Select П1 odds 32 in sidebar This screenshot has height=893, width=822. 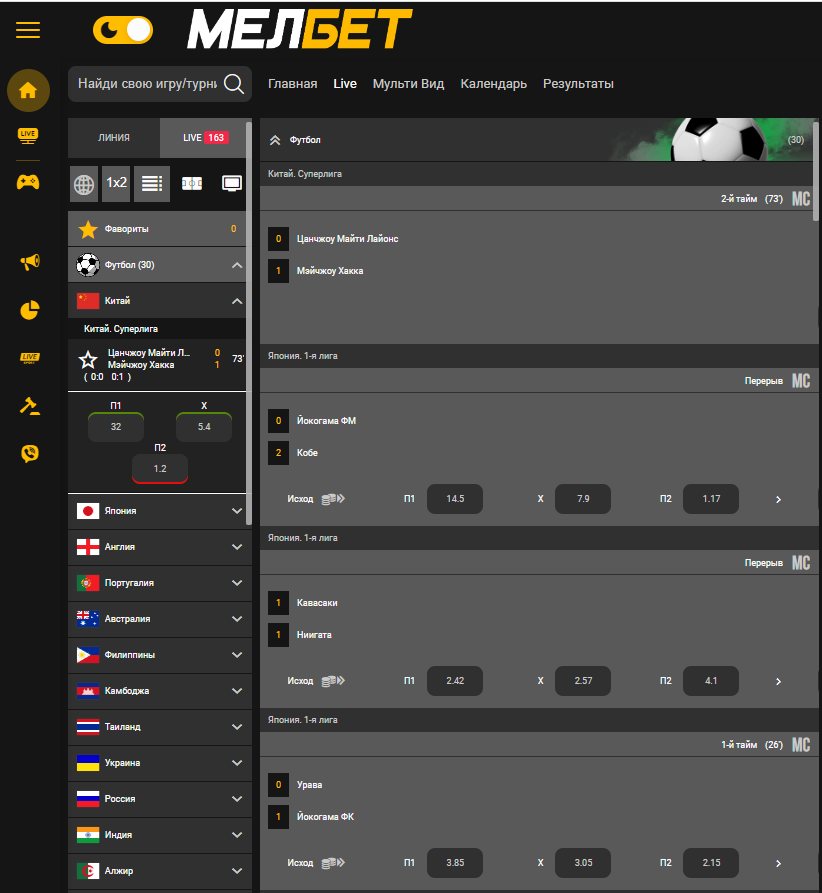tap(116, 427)
